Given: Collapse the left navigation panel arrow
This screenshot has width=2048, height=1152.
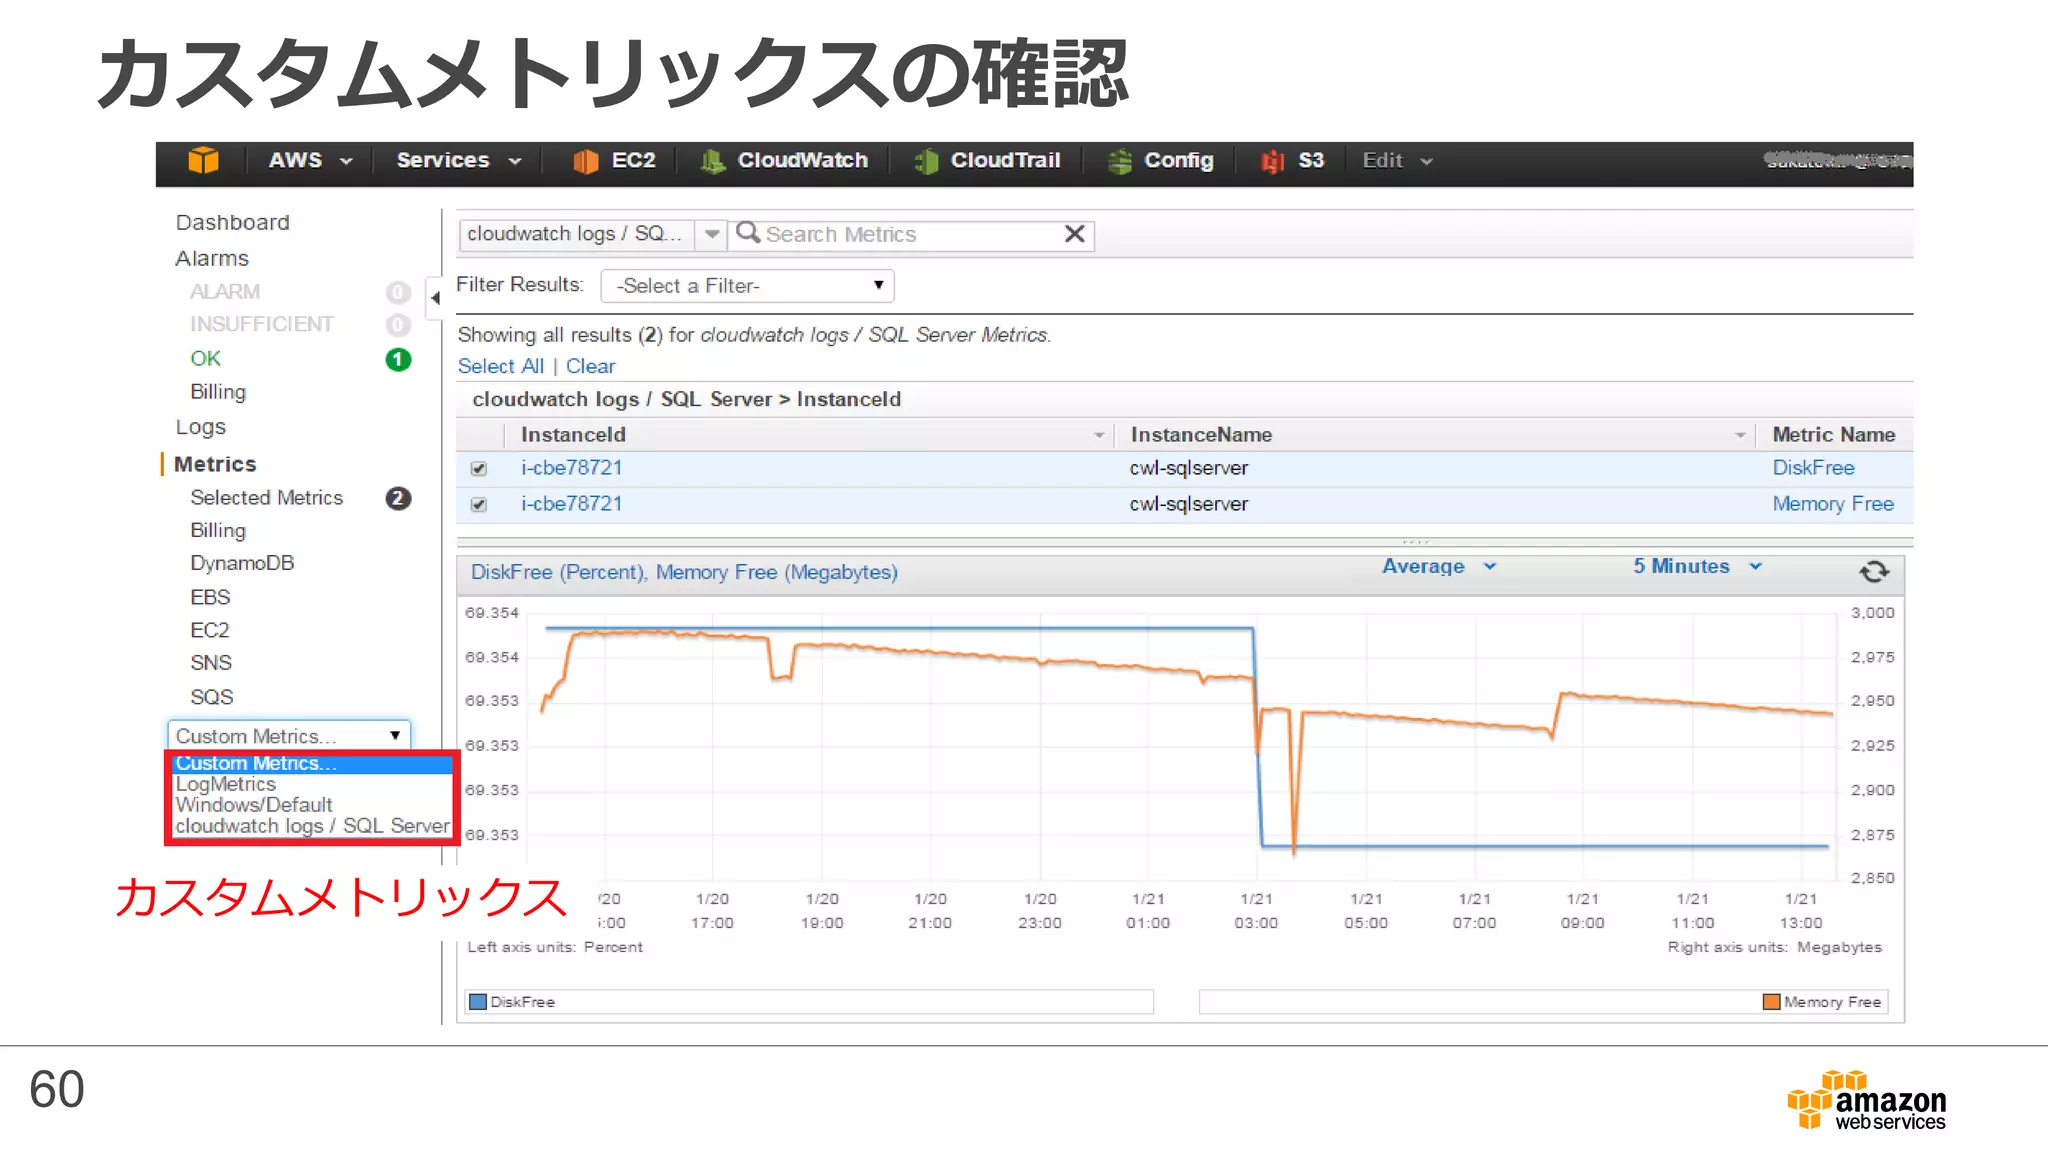Looking at the screenshot, I should pos(435,297).
